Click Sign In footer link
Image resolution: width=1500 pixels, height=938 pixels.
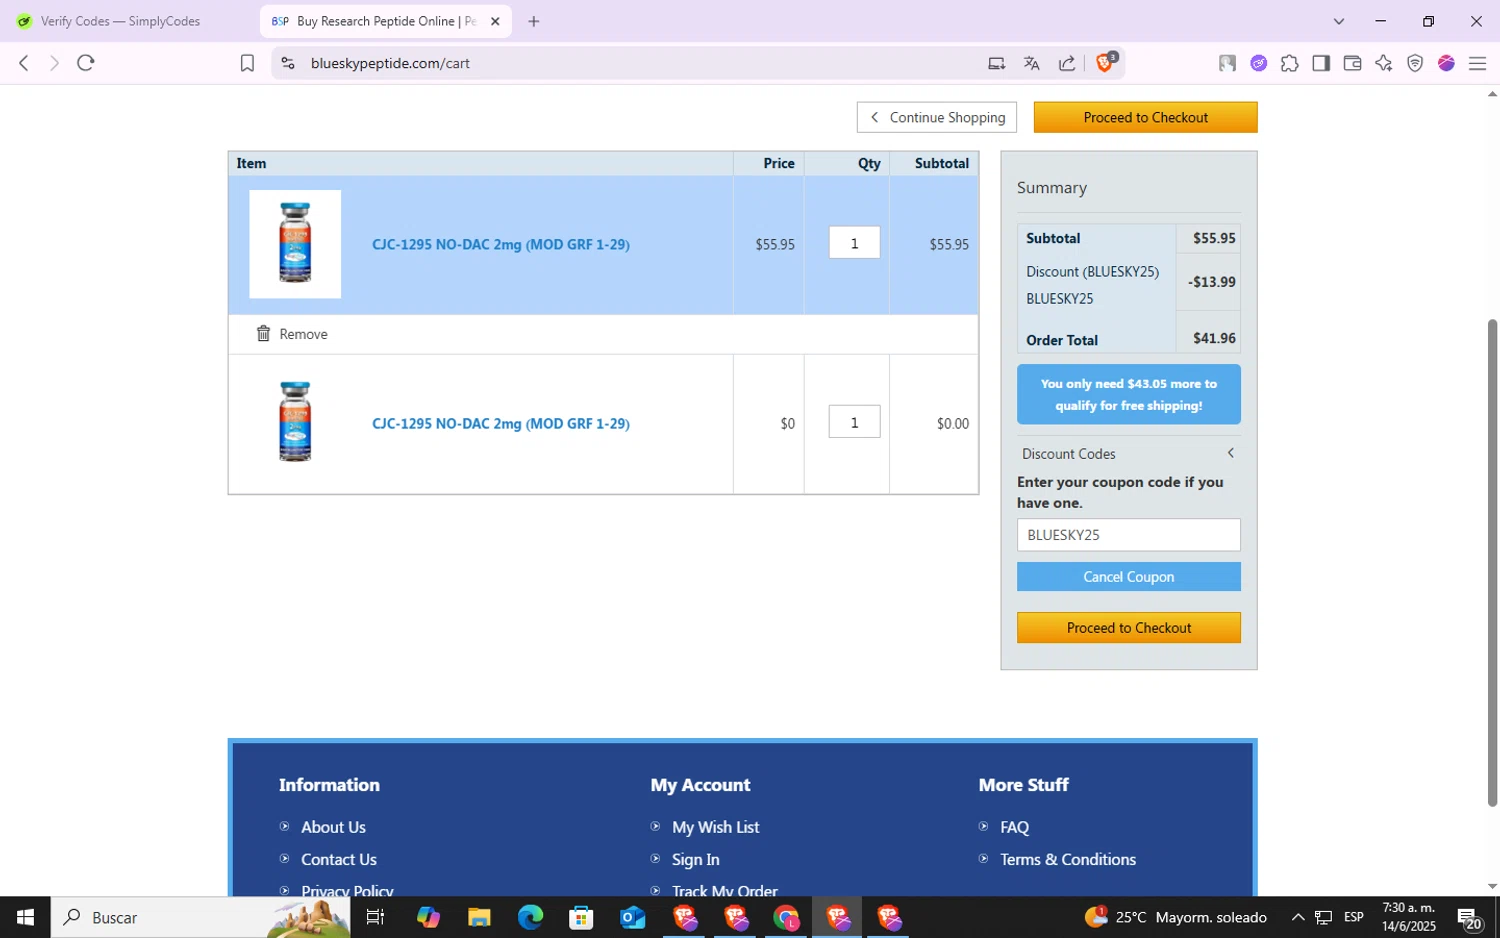coord(696,859)
